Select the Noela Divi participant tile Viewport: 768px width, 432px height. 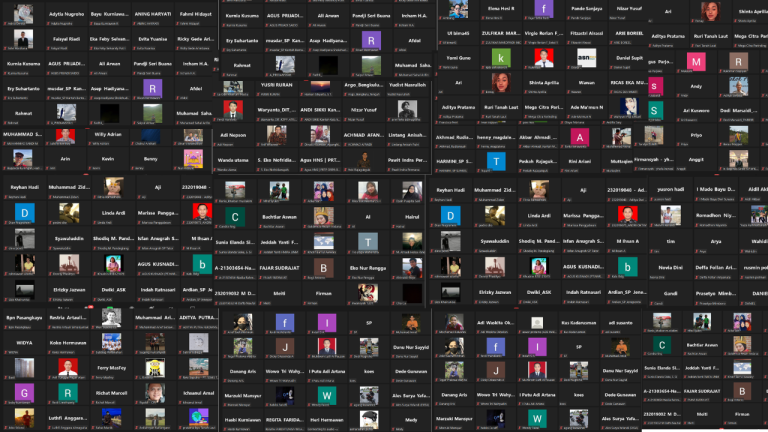click(x=668, y=267)
